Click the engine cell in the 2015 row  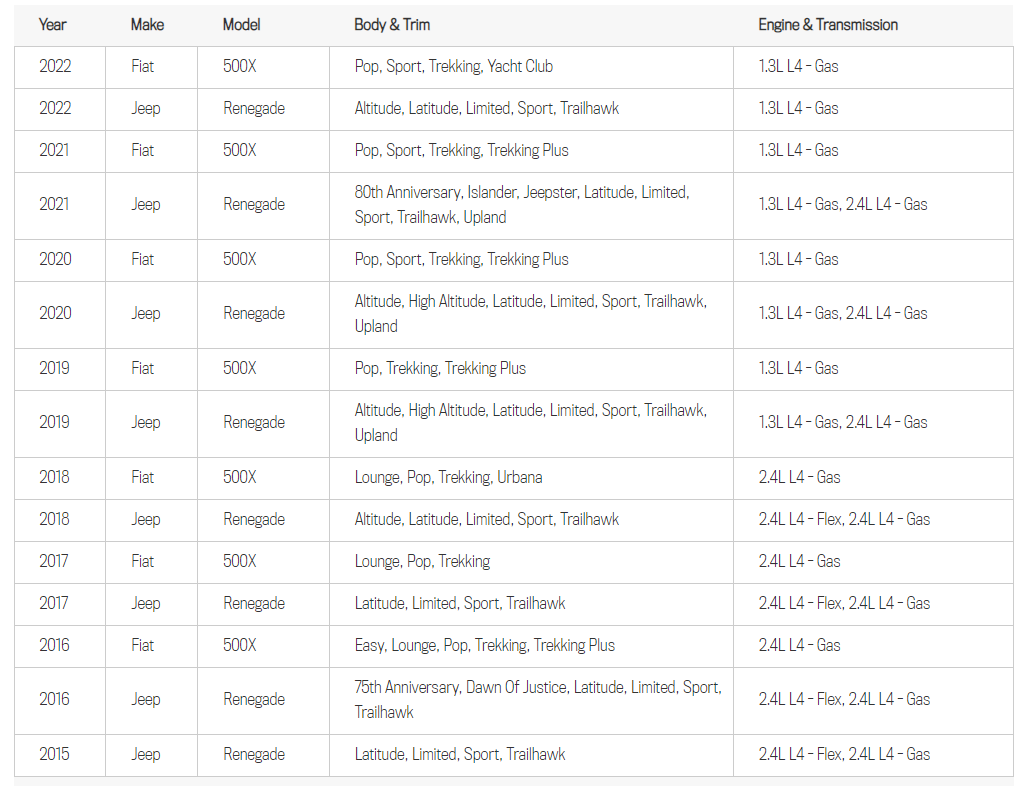coord(843,755)
